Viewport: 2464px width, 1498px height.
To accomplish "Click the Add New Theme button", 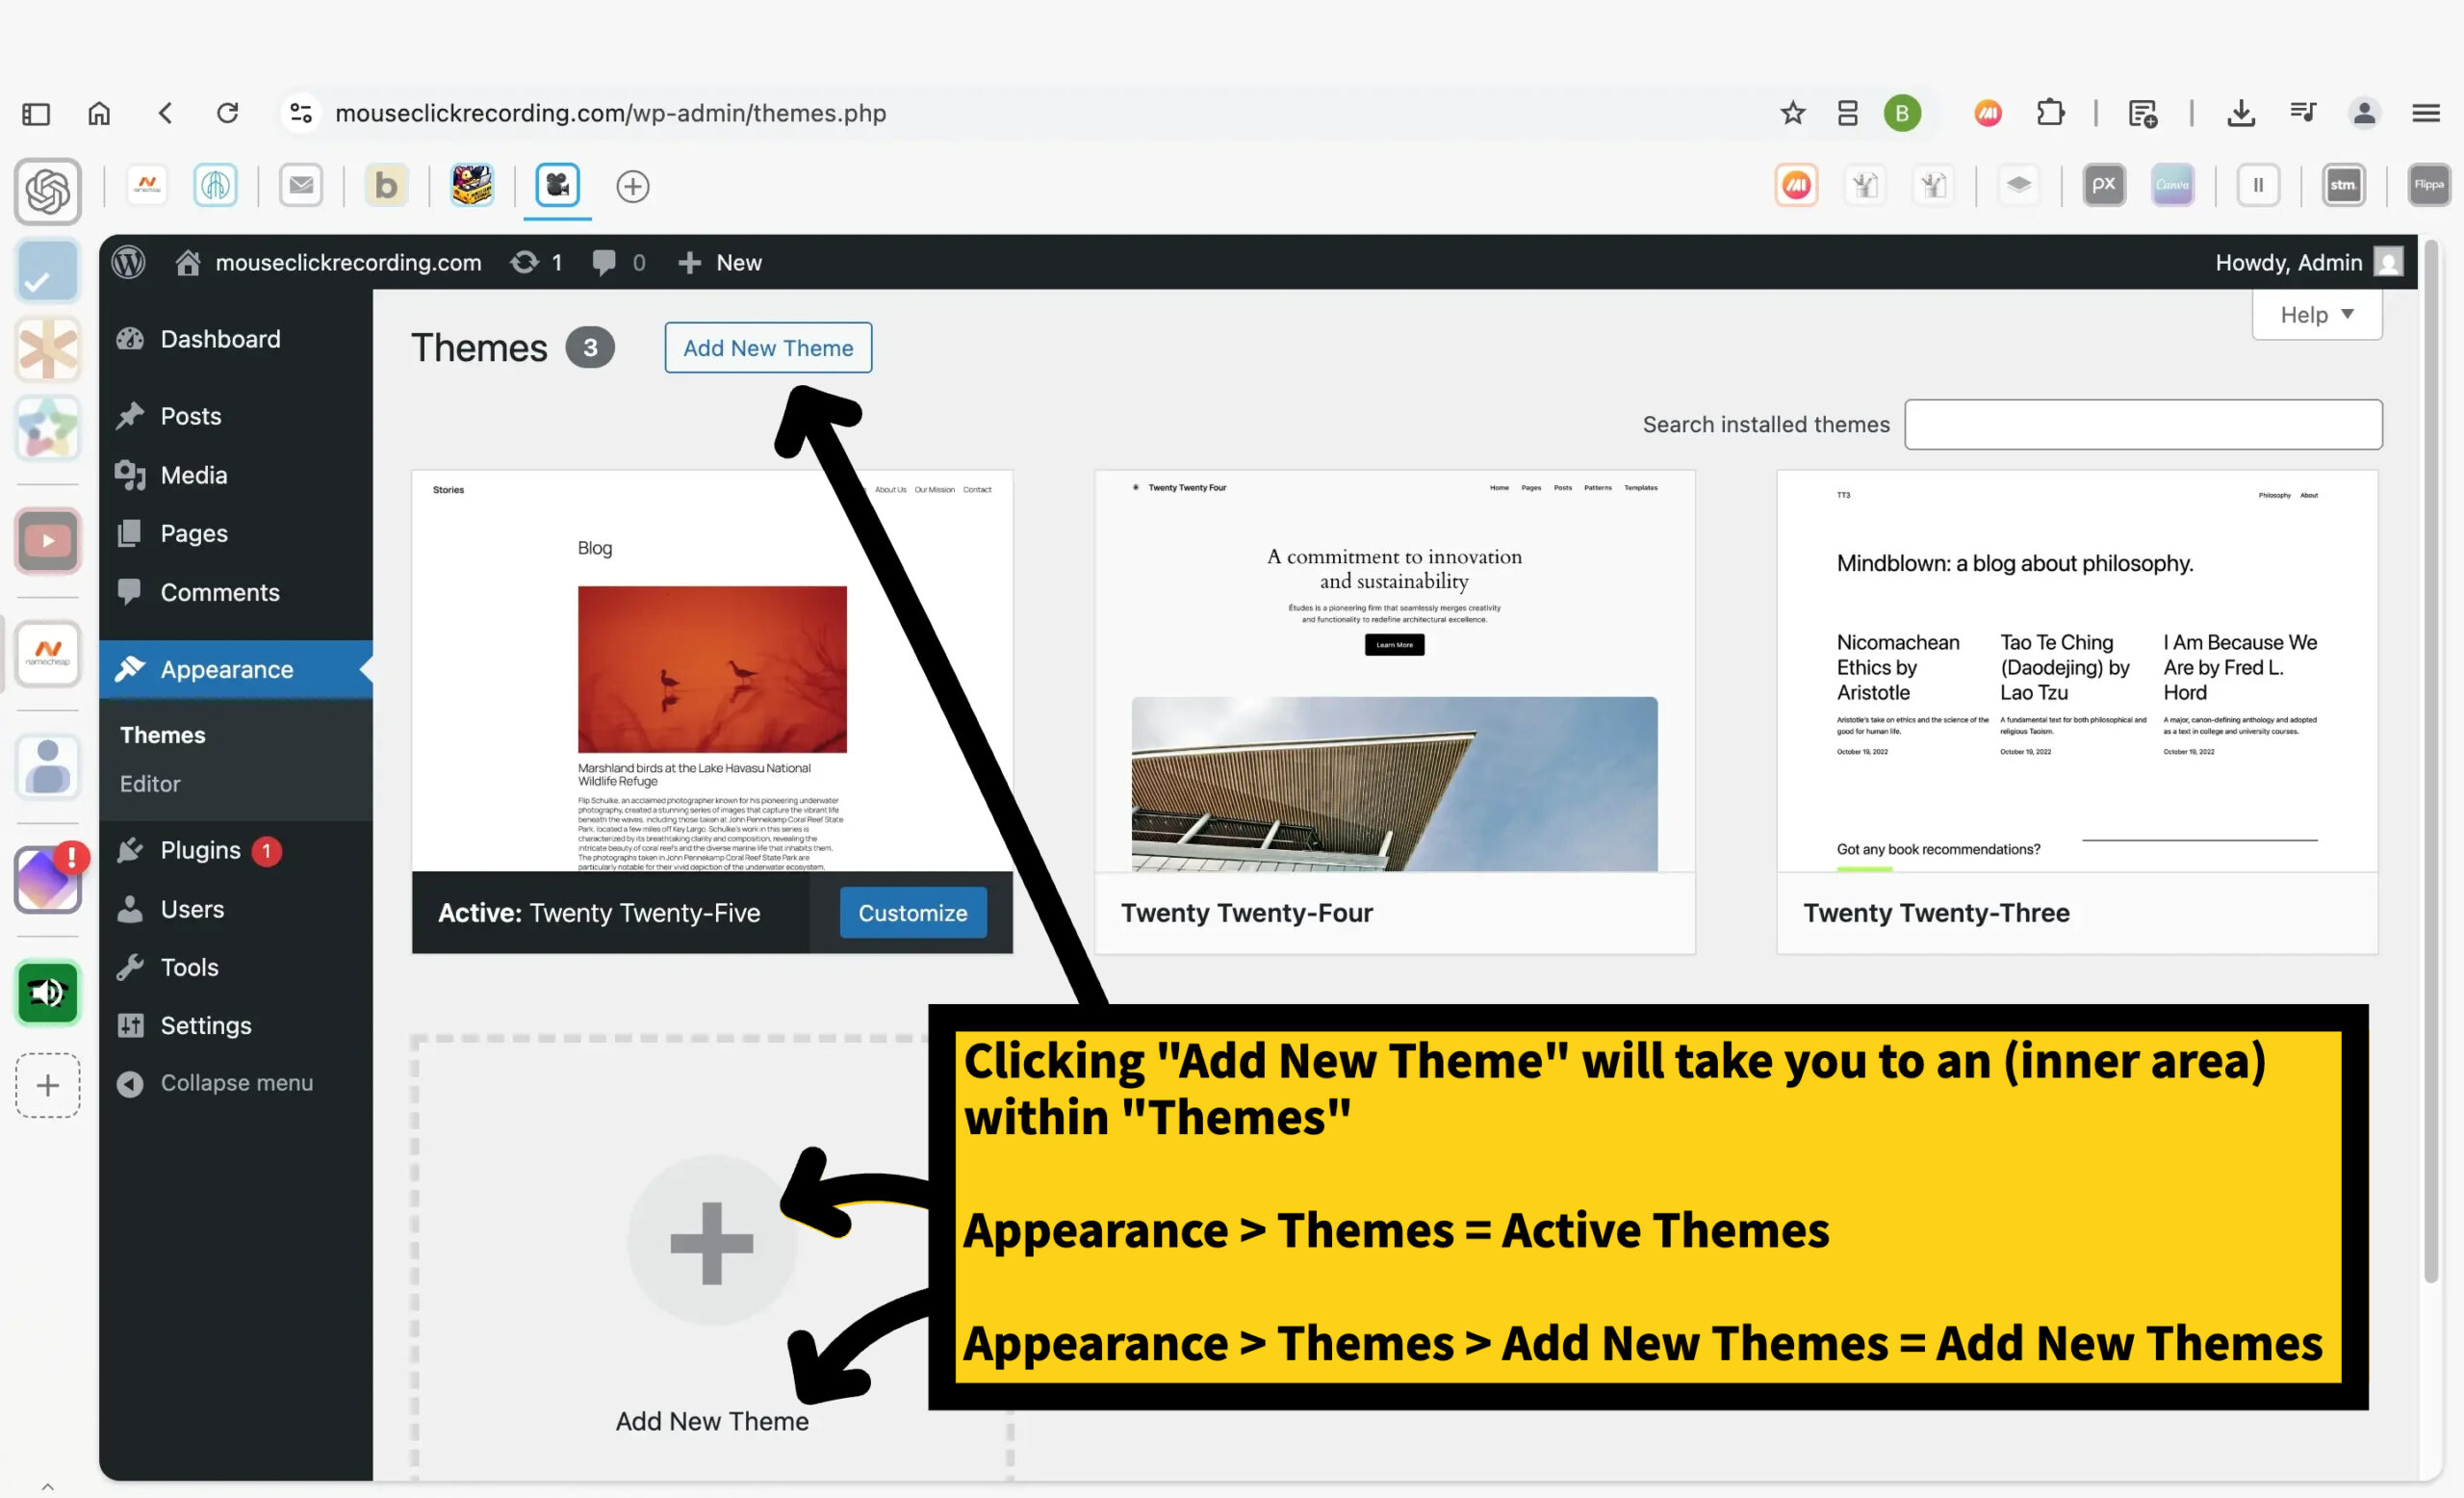I will 767,348.
